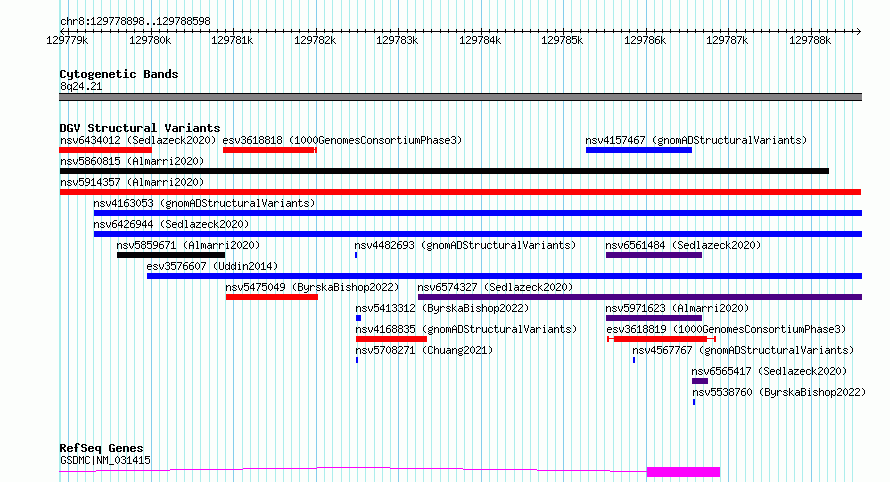Open the nsv5538760 (ByrskaBishop2022) label

tap(779, 392)
